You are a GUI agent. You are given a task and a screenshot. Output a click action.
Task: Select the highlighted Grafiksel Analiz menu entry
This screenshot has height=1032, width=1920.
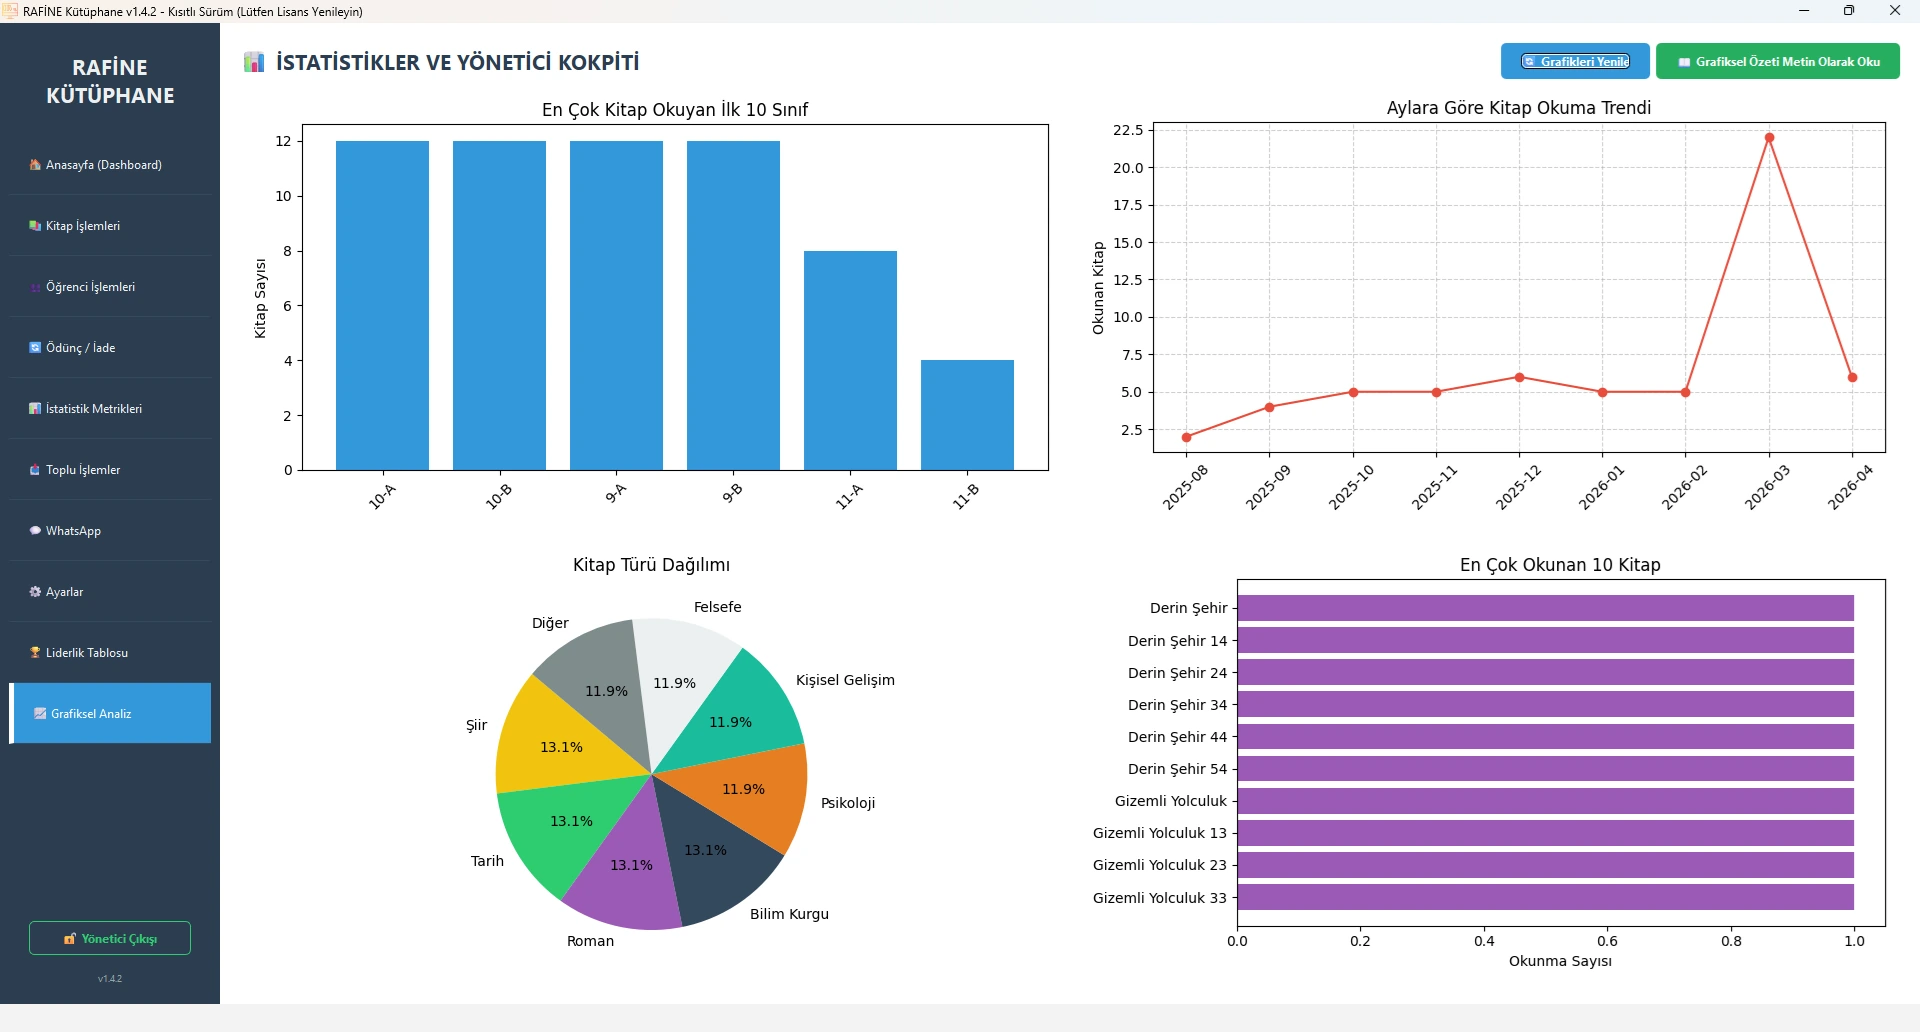pyautogui.click(x=110, y=714)
